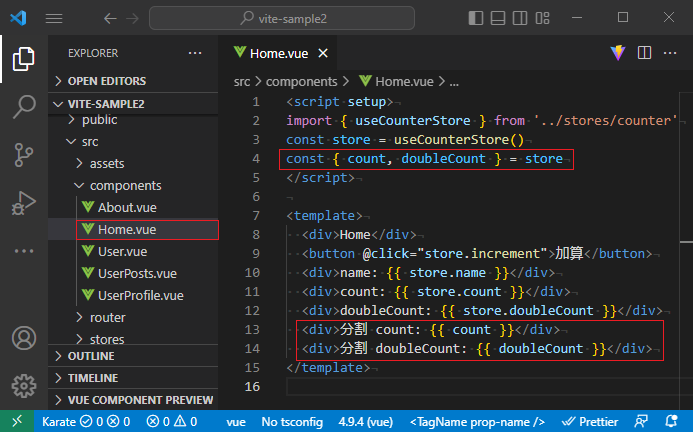Viewport: 693px width, 432px height.
Task: Select the Home.vue editor tab
Action: 279,54
